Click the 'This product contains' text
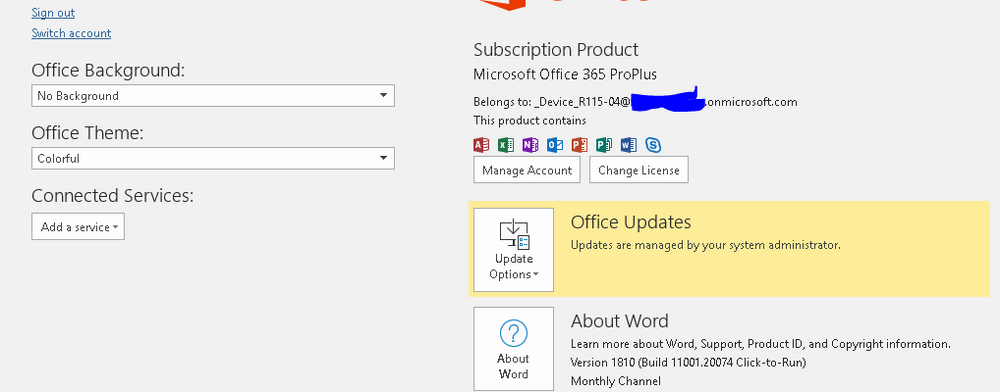 (x=530, y=120)
